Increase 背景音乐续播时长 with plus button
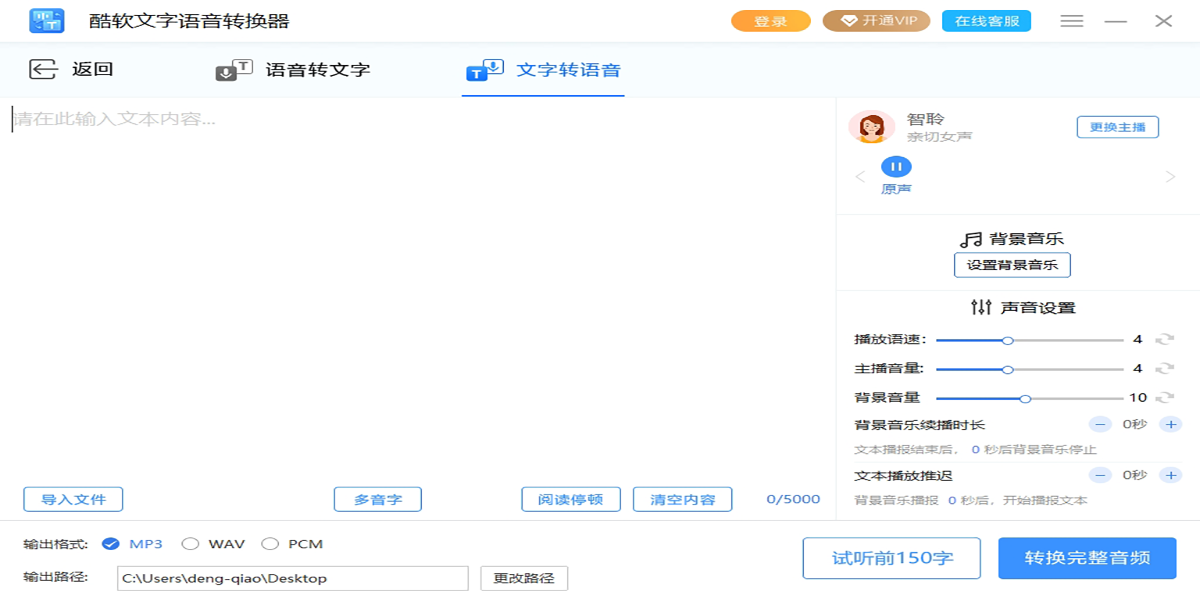 coord(1170,424)
